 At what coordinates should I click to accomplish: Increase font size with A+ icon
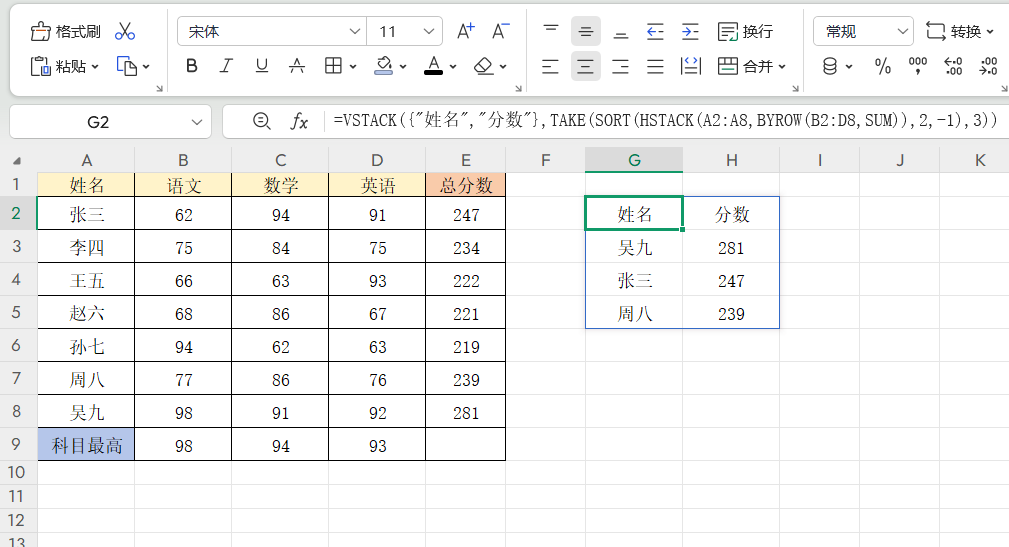pos(466,31)
